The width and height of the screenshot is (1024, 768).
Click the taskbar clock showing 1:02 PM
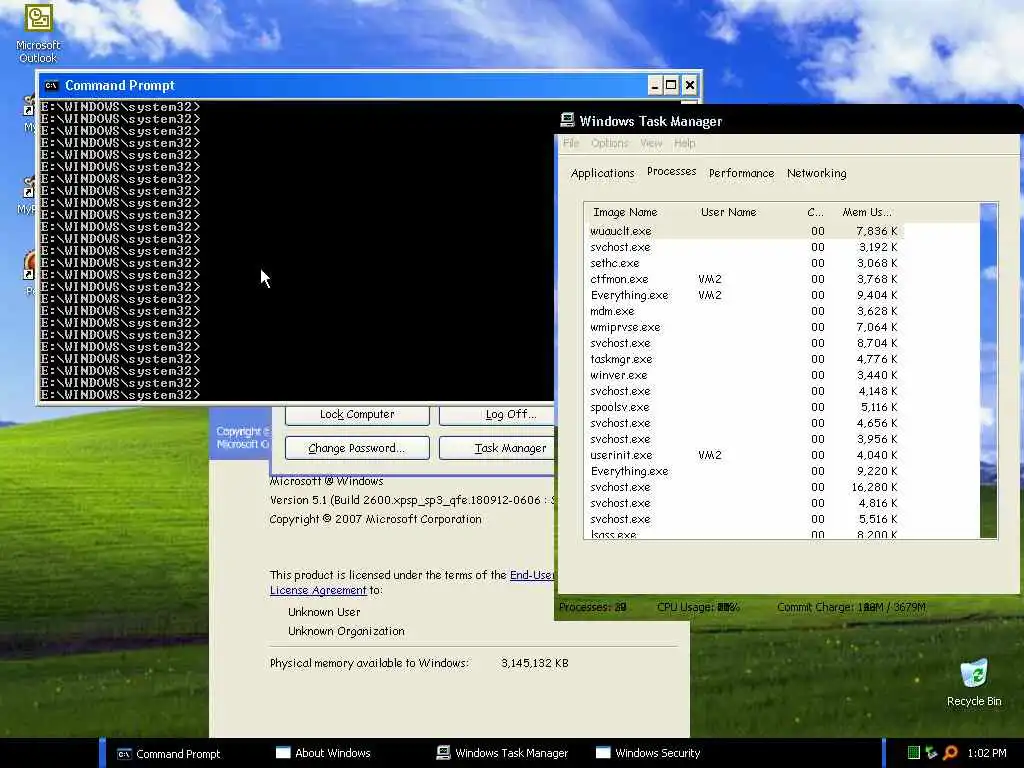(x=987, y=753)
